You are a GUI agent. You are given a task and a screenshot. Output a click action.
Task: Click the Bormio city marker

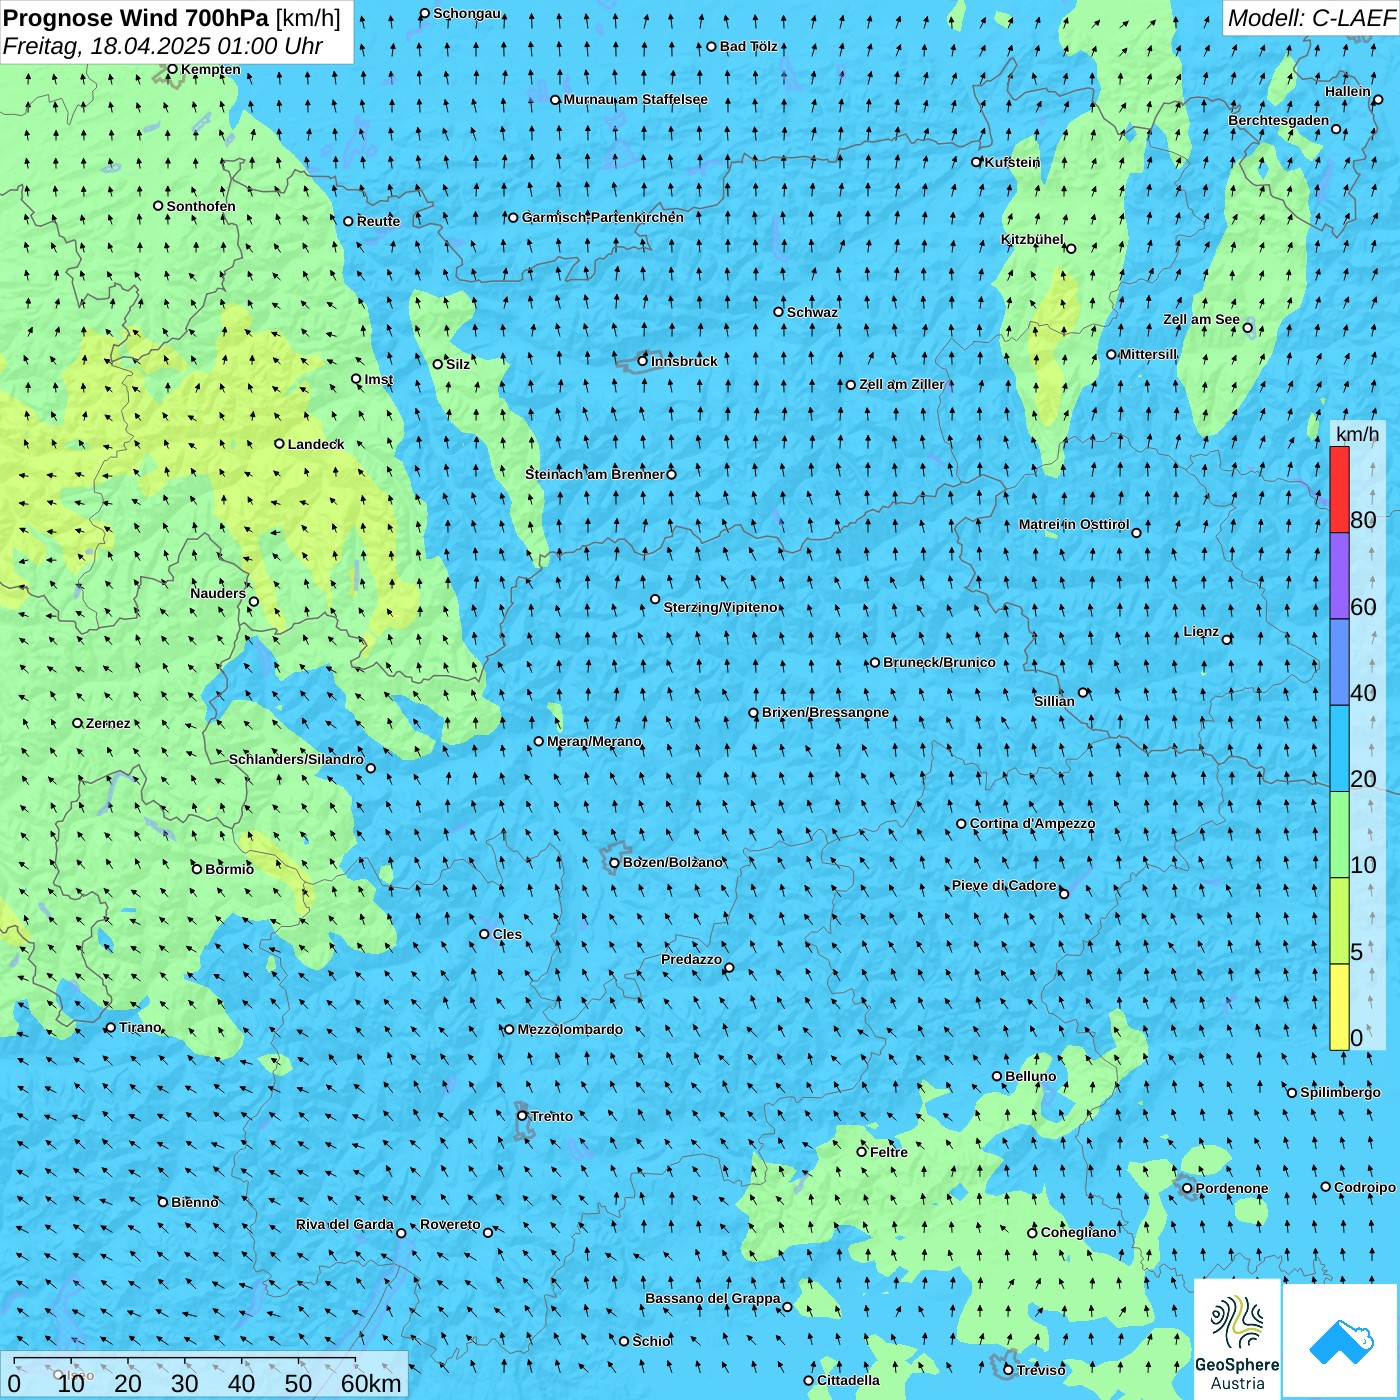click(197, 869)
